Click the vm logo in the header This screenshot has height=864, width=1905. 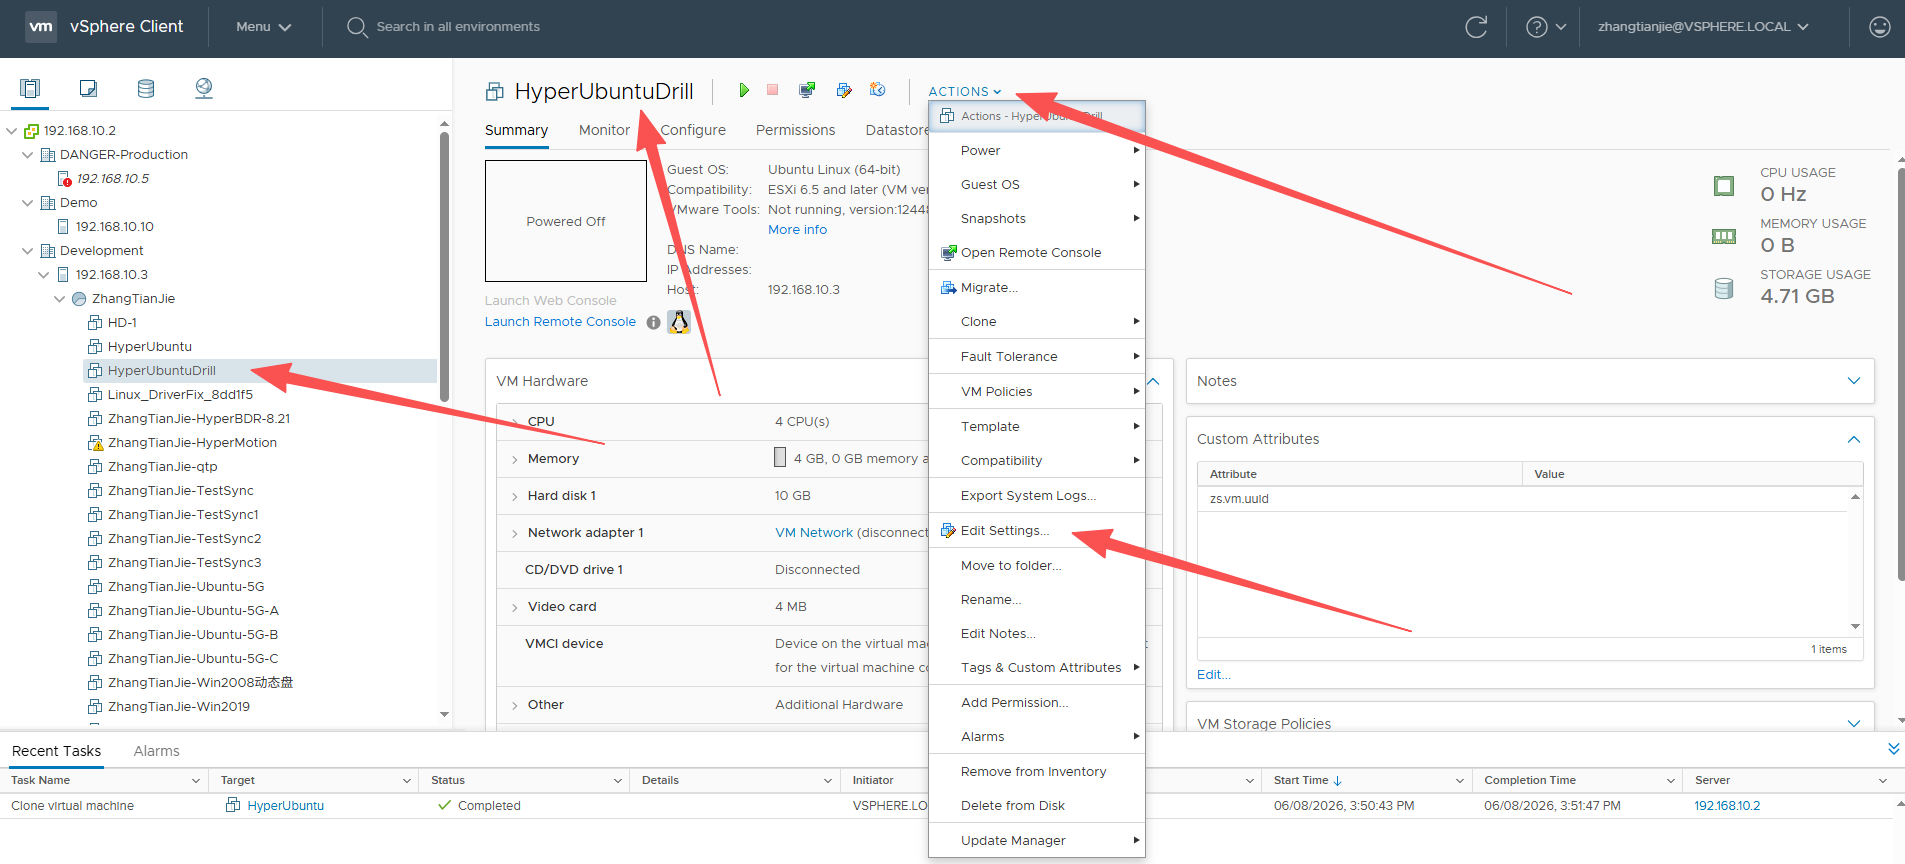[x=41, y=27]
